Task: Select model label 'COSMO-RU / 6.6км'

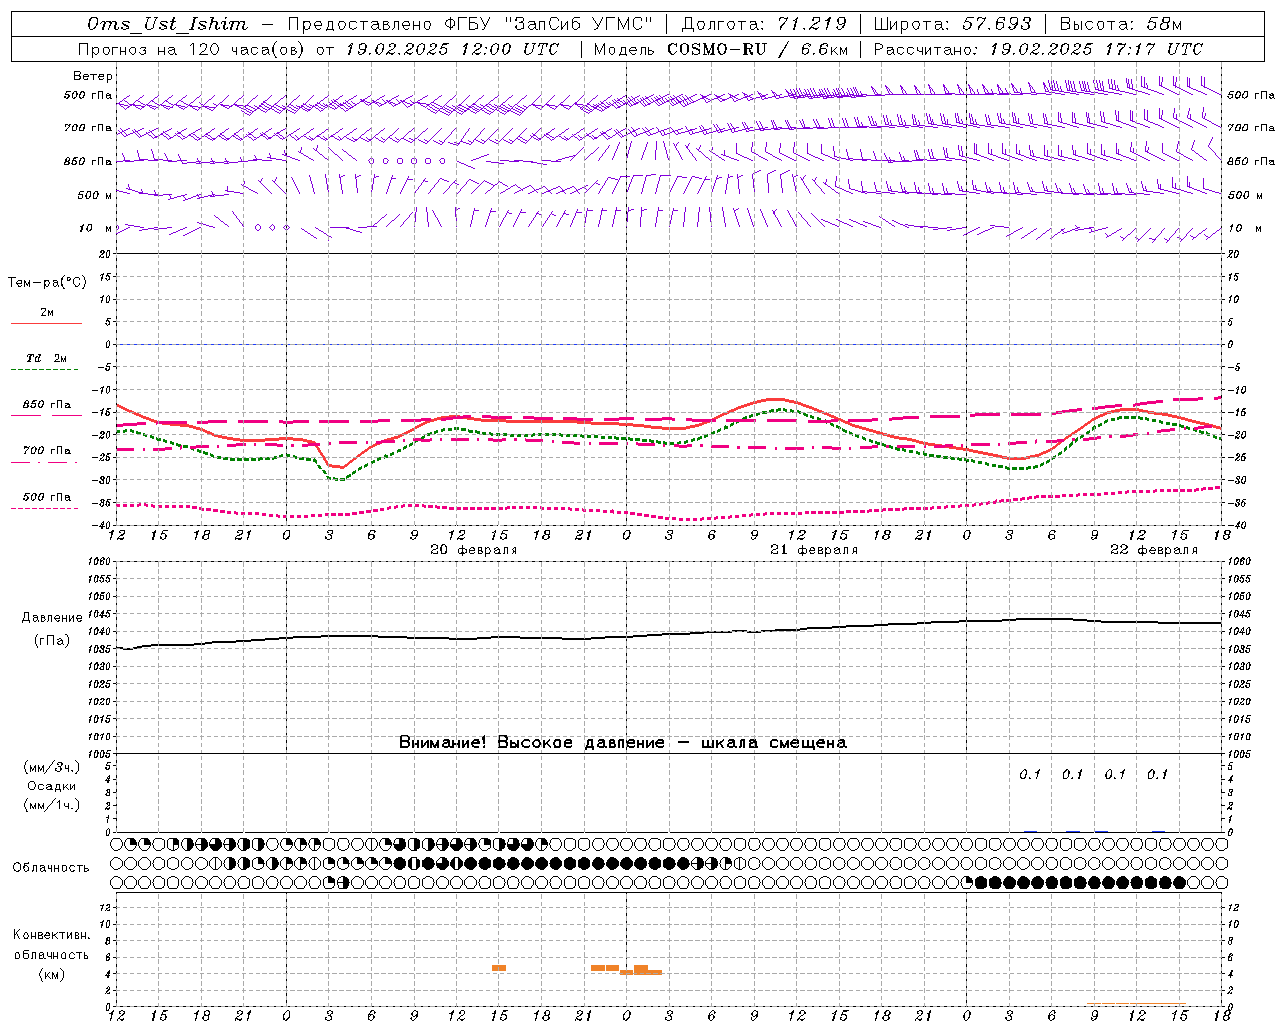Action: pos(758,49)
